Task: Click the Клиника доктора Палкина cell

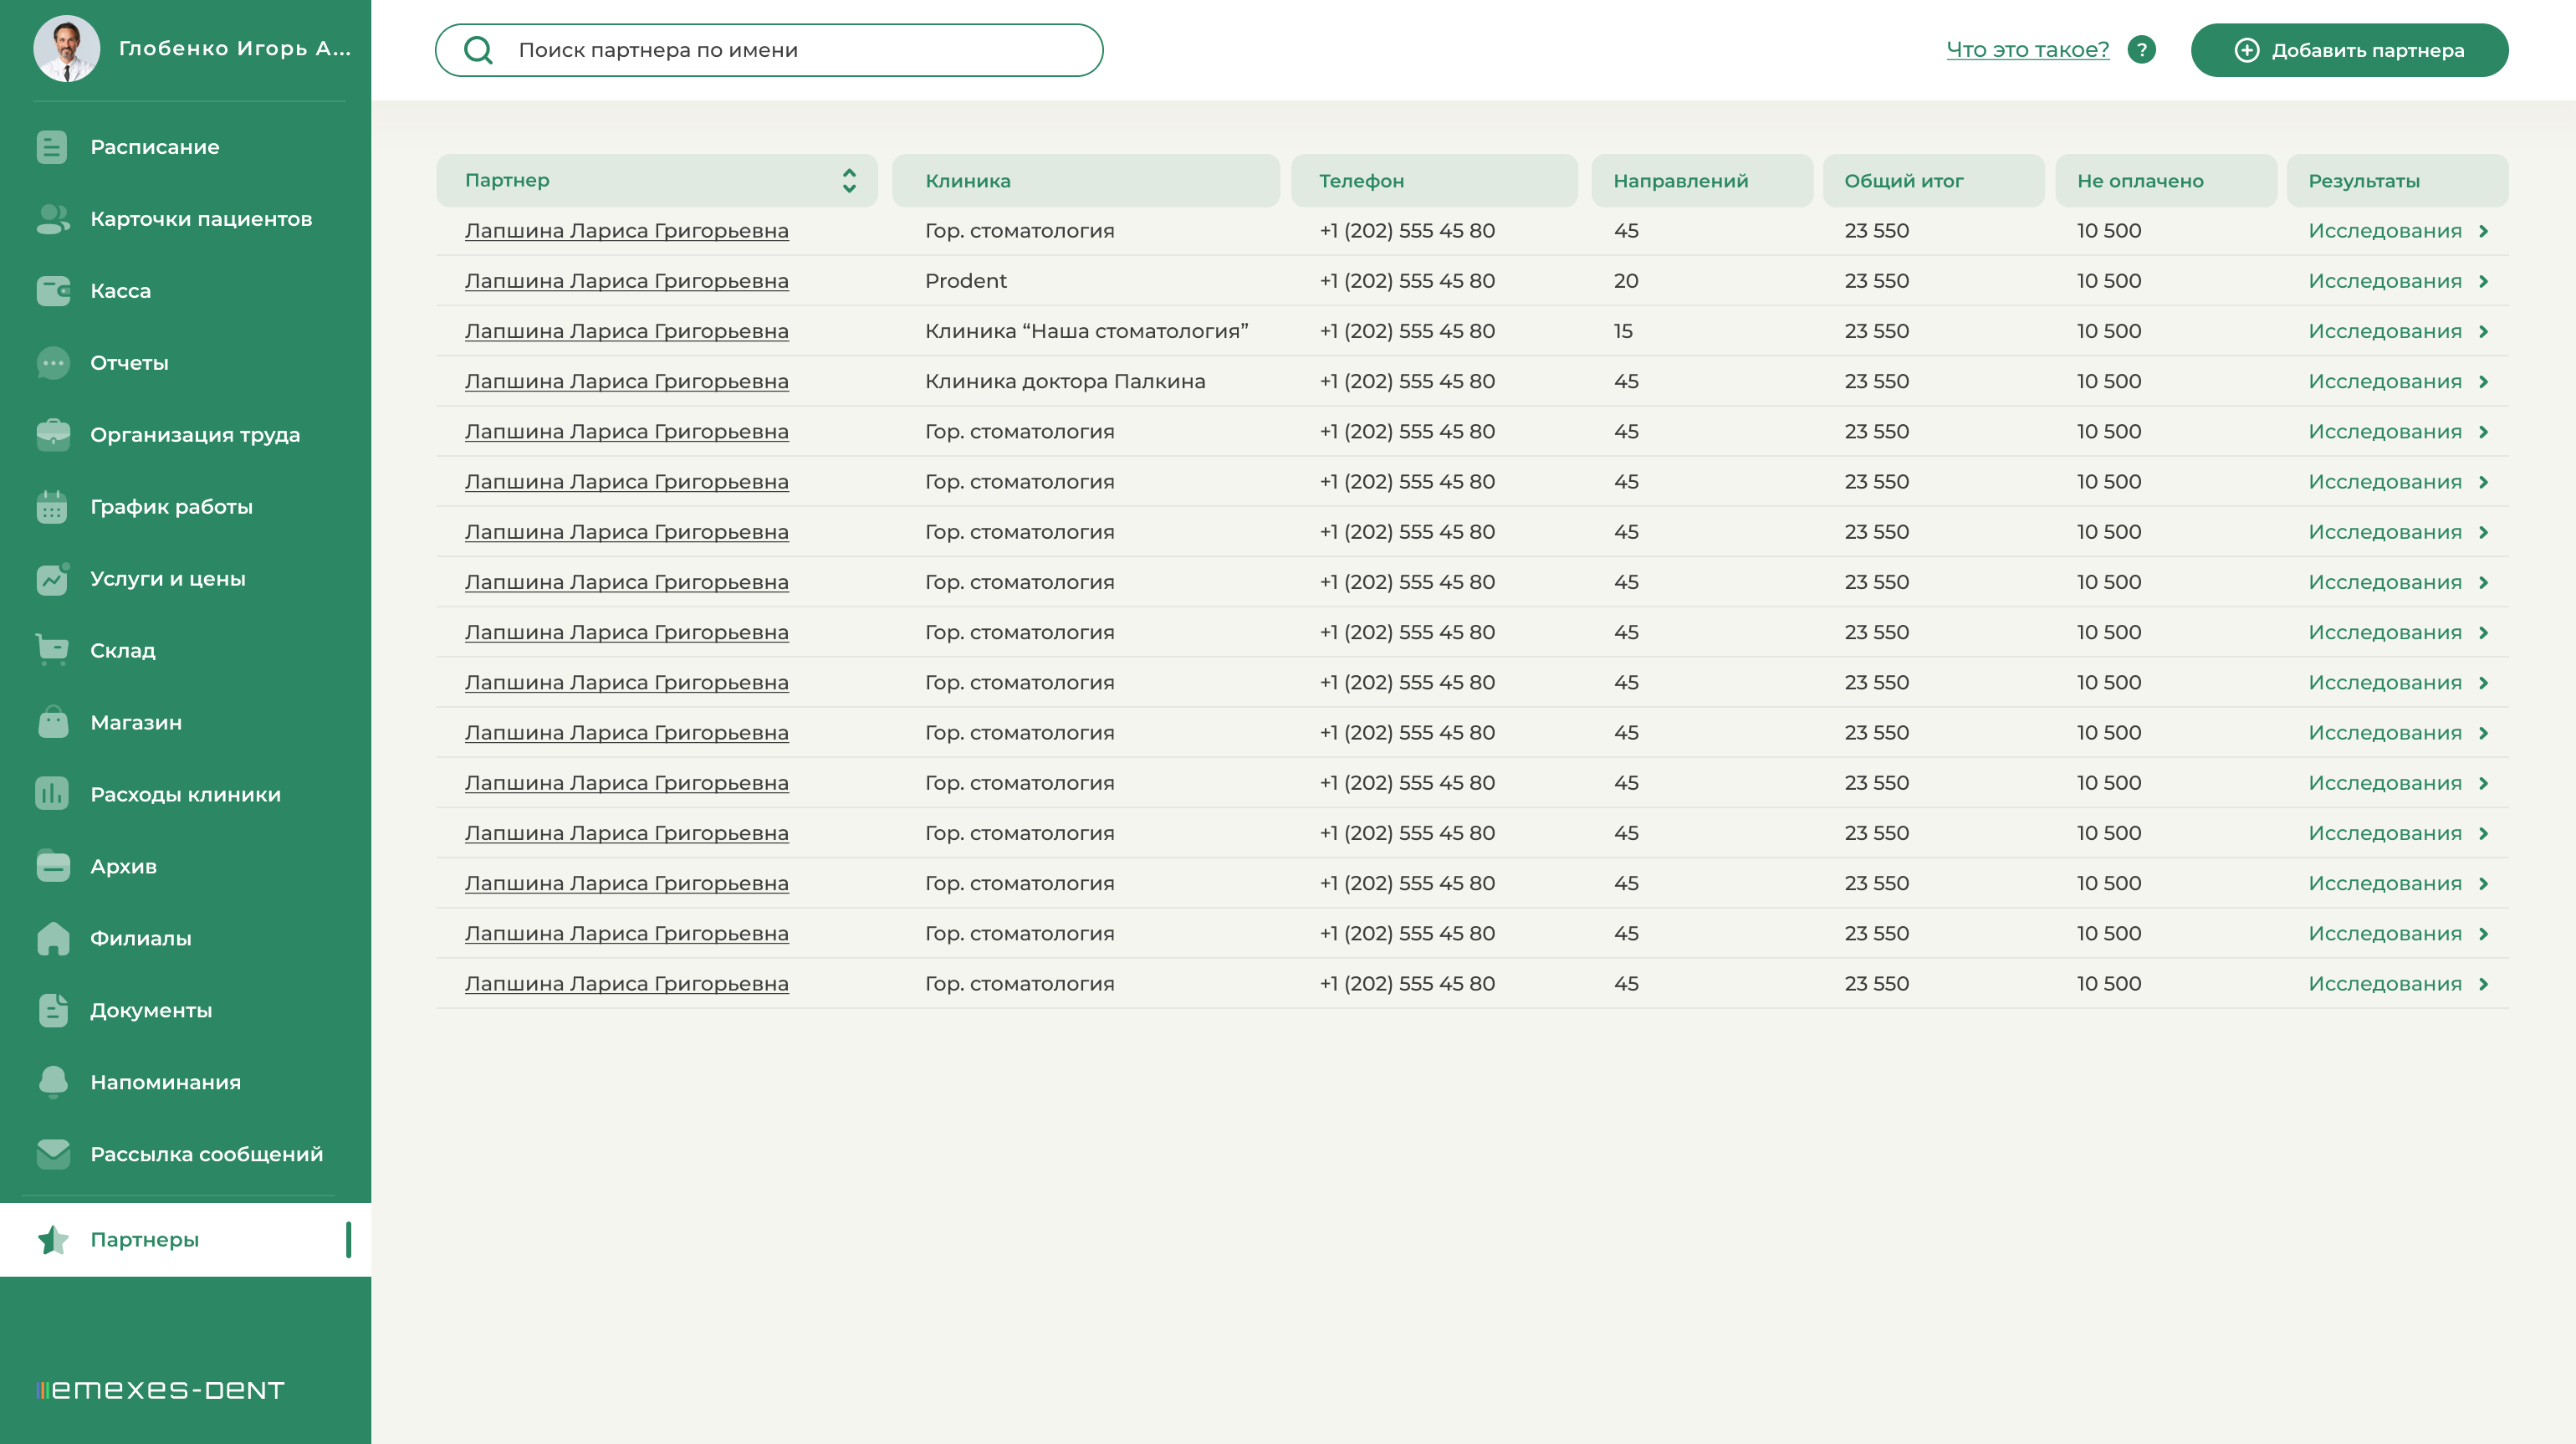Action: coord(1065,381)
